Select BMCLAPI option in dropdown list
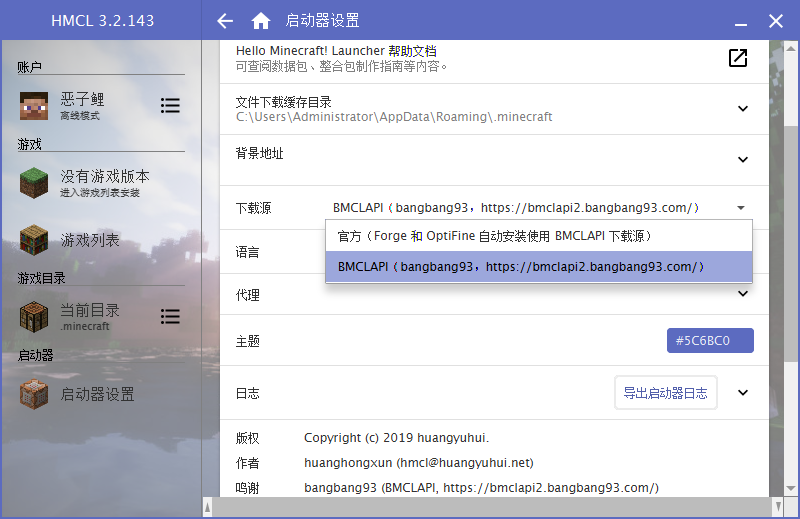800x519 pixels. (x=539, y=266)
